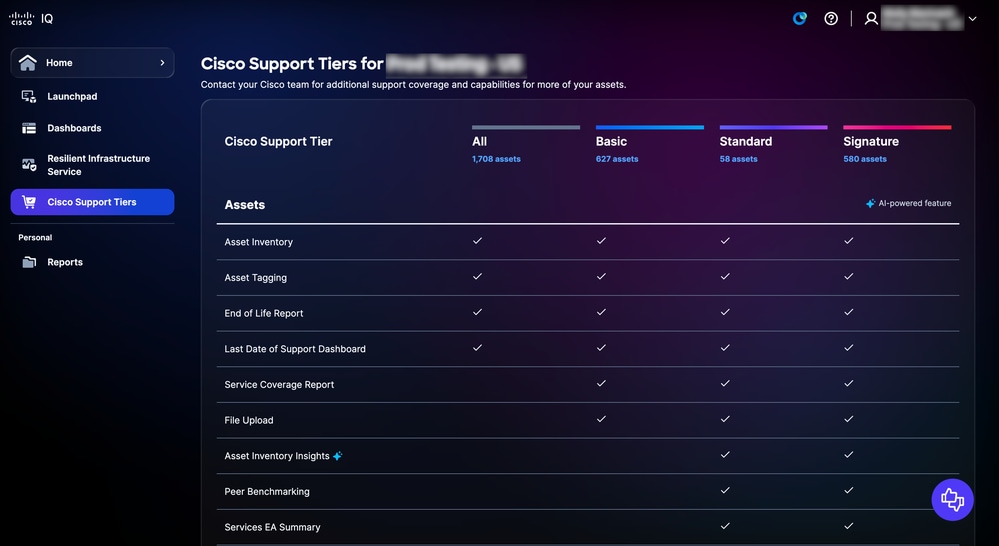Click the AI-powered feature sparkle icon
Image resolution: width=999 pixels, height=546 pixels.
(870, 203)
